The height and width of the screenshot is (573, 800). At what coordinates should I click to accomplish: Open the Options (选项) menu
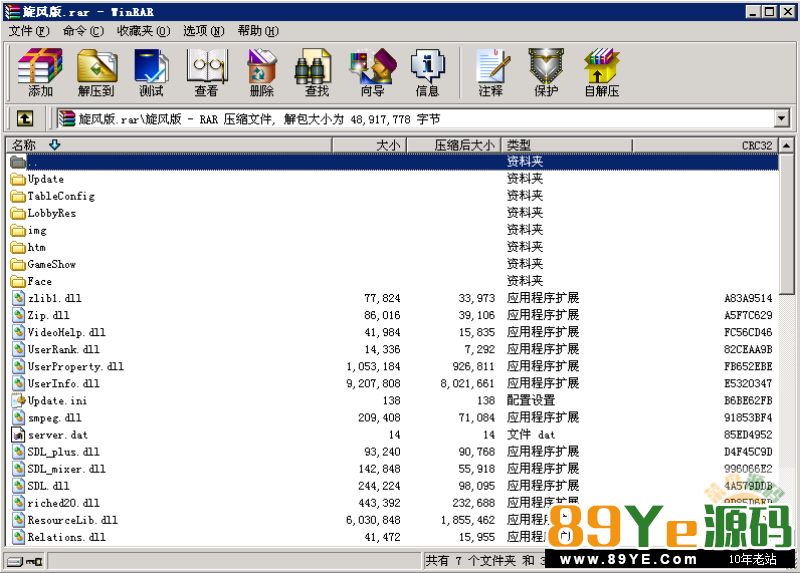click(204, 31)
